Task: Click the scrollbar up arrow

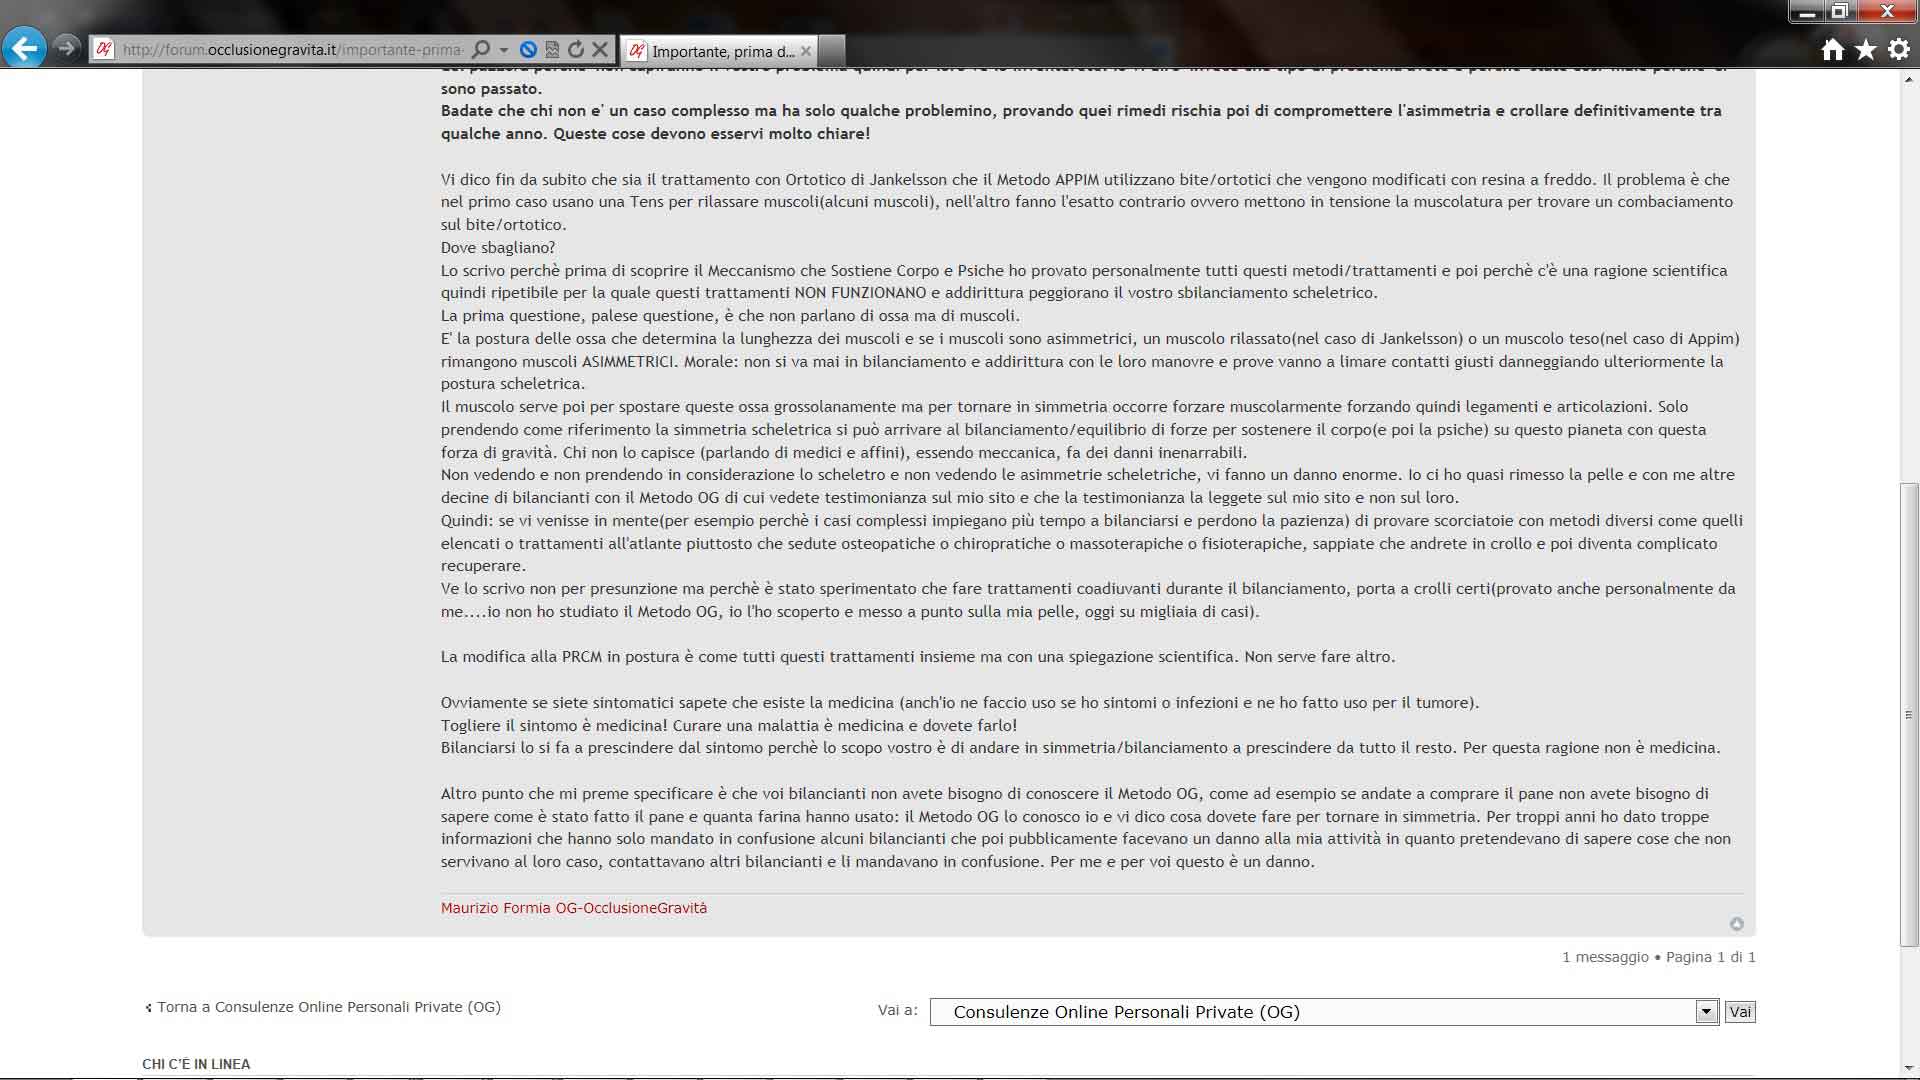Action: click(1909, 78)
